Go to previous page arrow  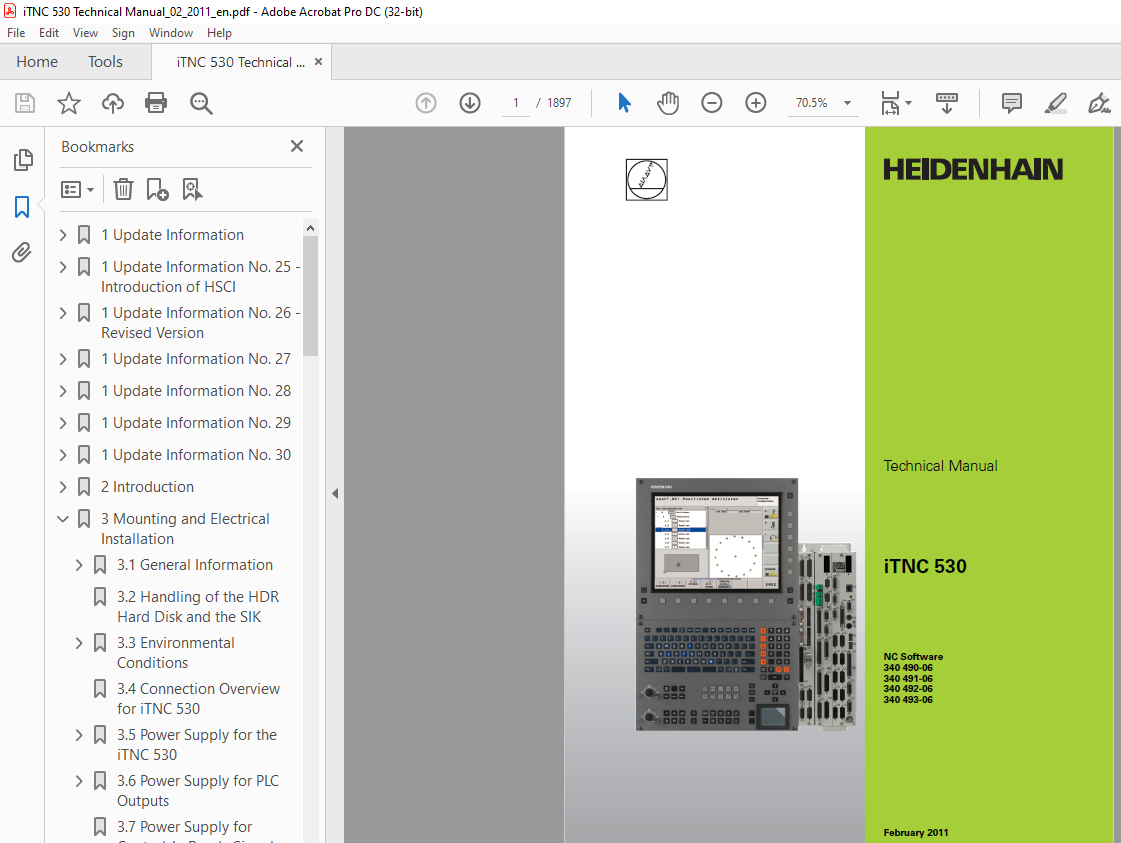coord(426,103)
